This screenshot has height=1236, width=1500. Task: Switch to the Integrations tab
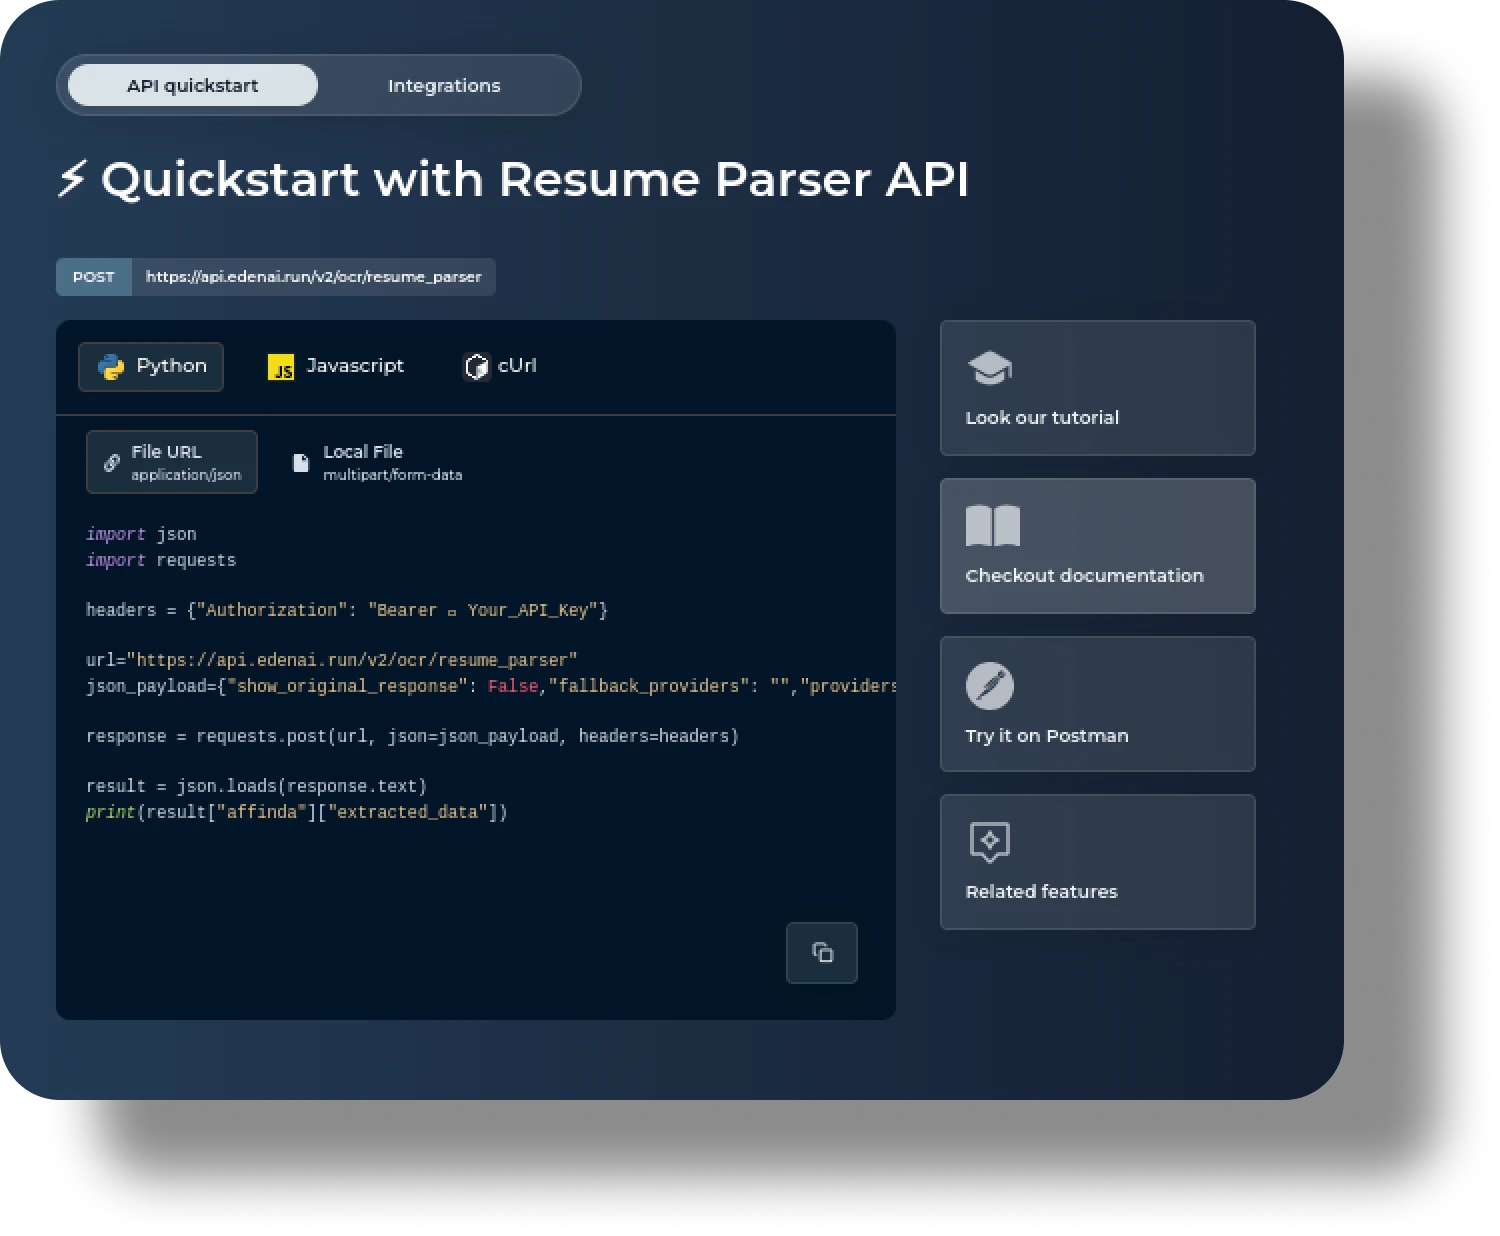click(x=444, y=85)
